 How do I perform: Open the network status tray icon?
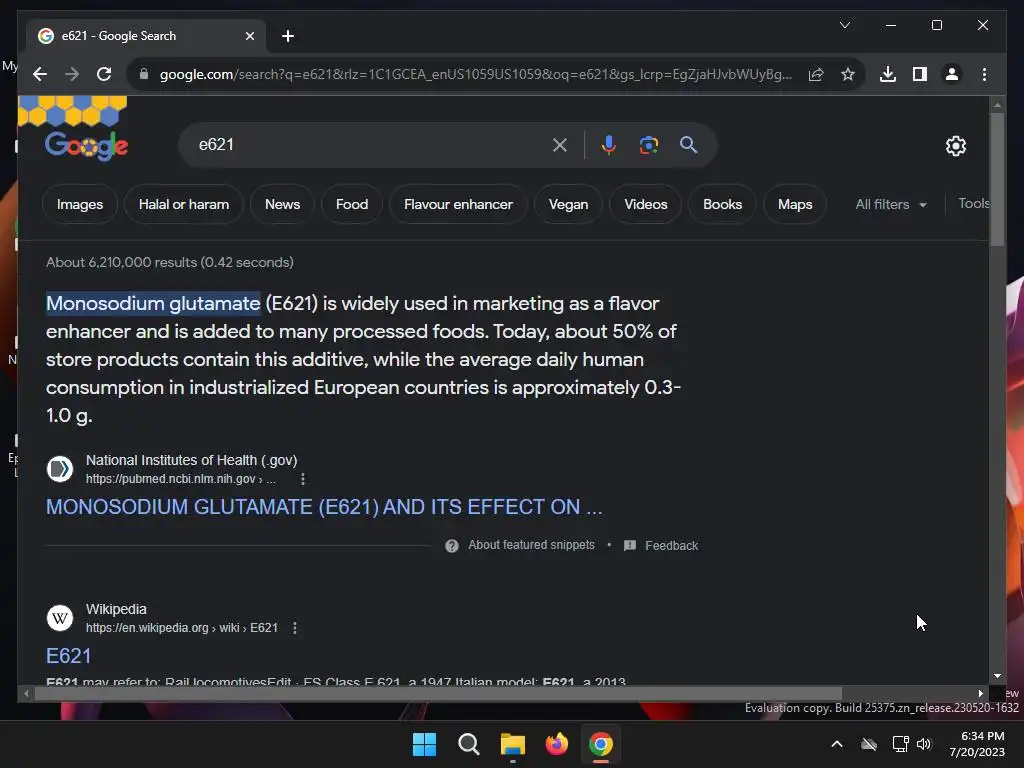tap(901, 744)
